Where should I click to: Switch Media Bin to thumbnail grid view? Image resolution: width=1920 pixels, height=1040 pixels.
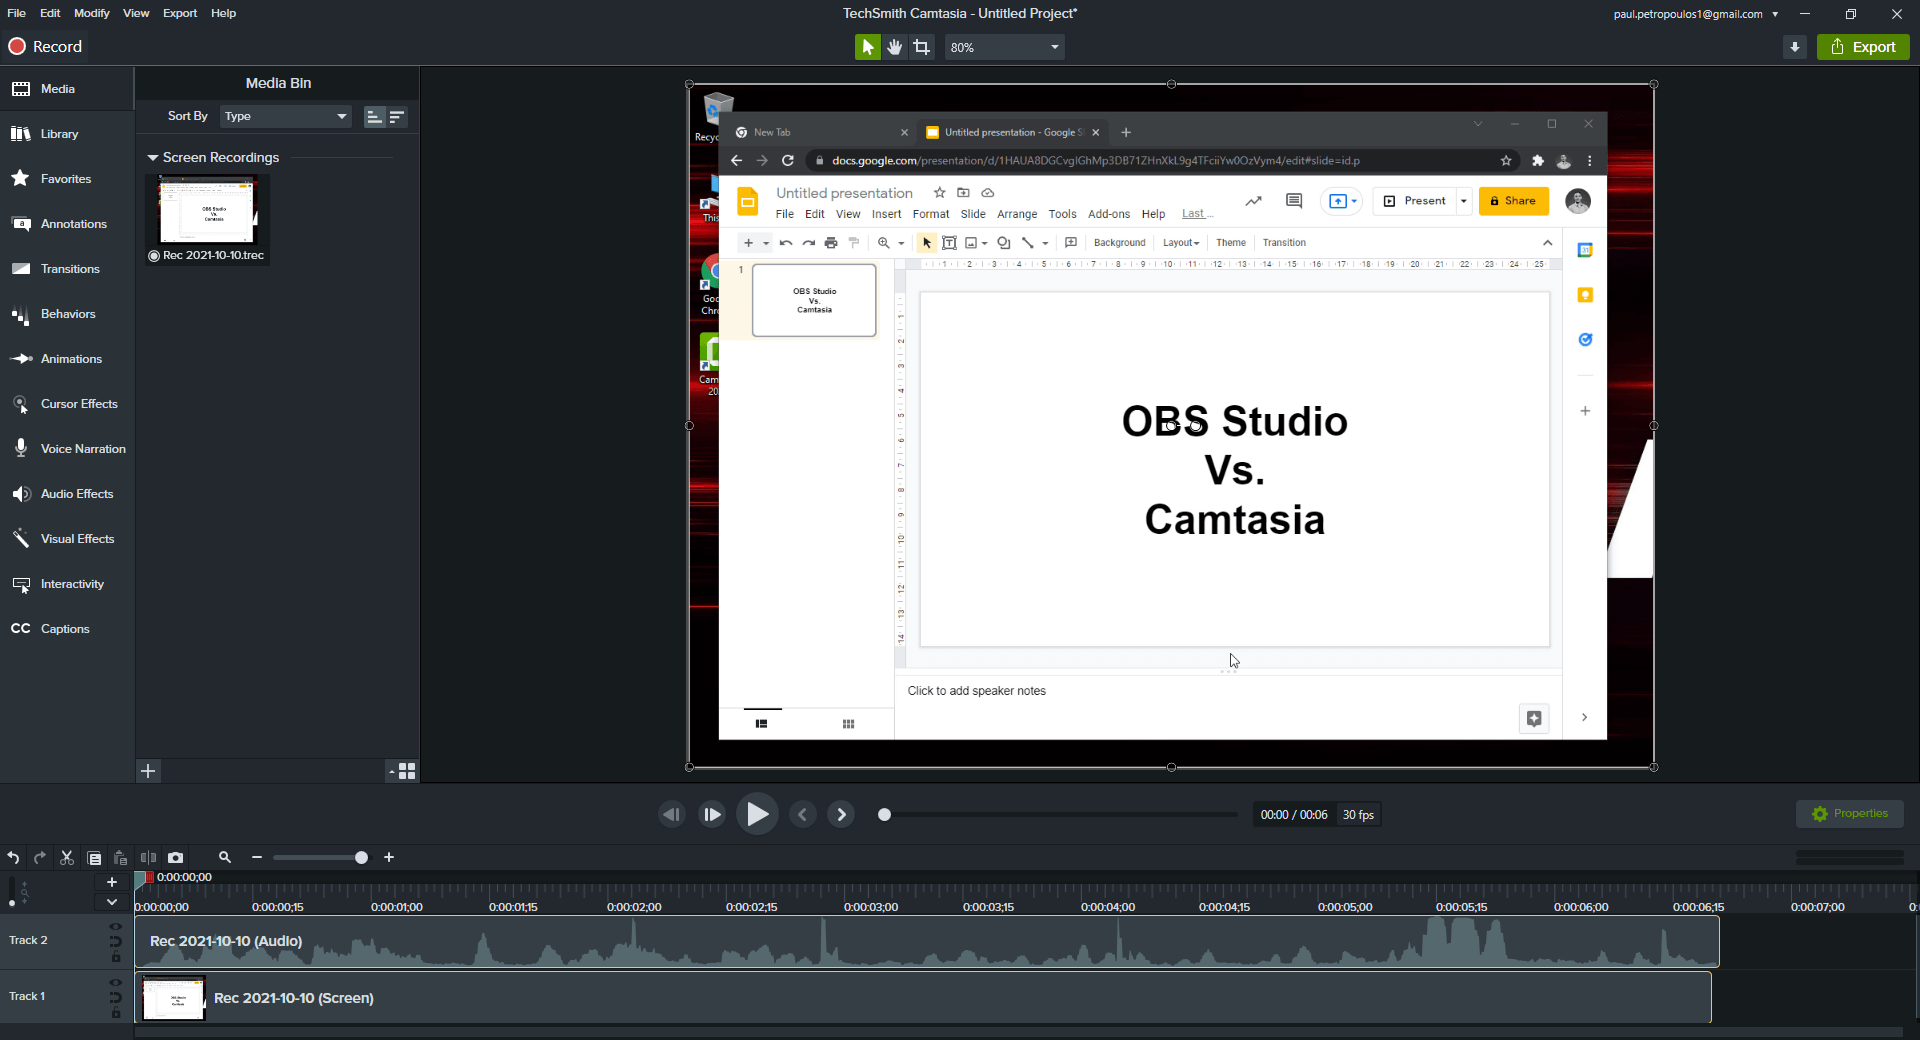pyautogui.click(x=407, y=771)
